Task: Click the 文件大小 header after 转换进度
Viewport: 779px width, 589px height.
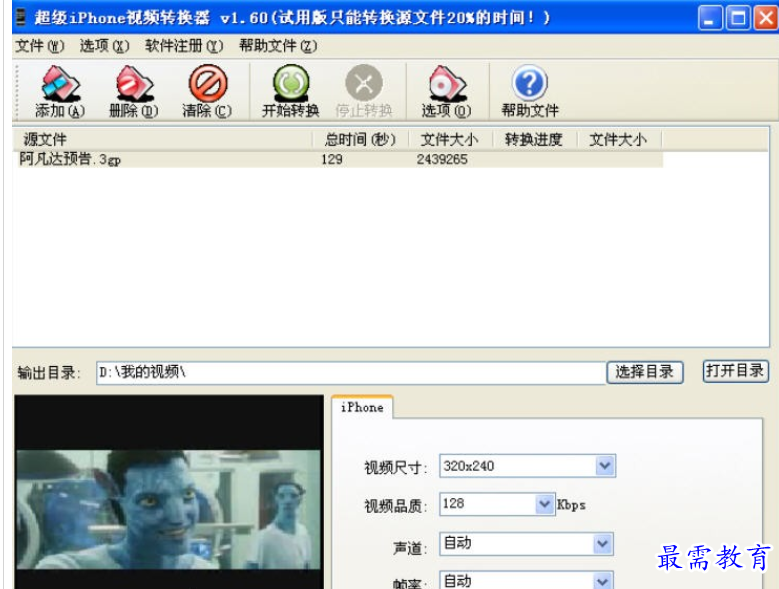Action: [x=619, y=140]
